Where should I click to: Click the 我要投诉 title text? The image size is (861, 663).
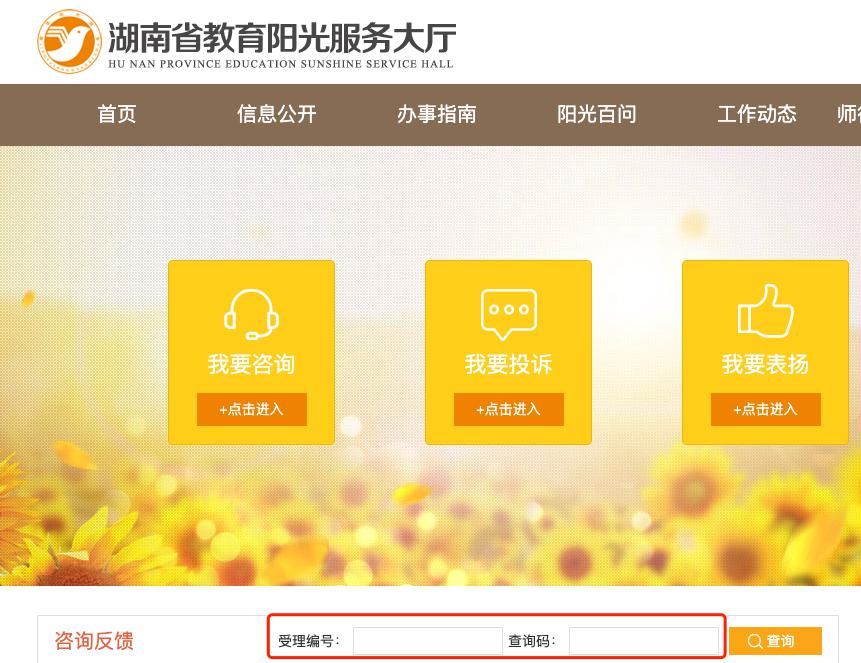[508, 364]
